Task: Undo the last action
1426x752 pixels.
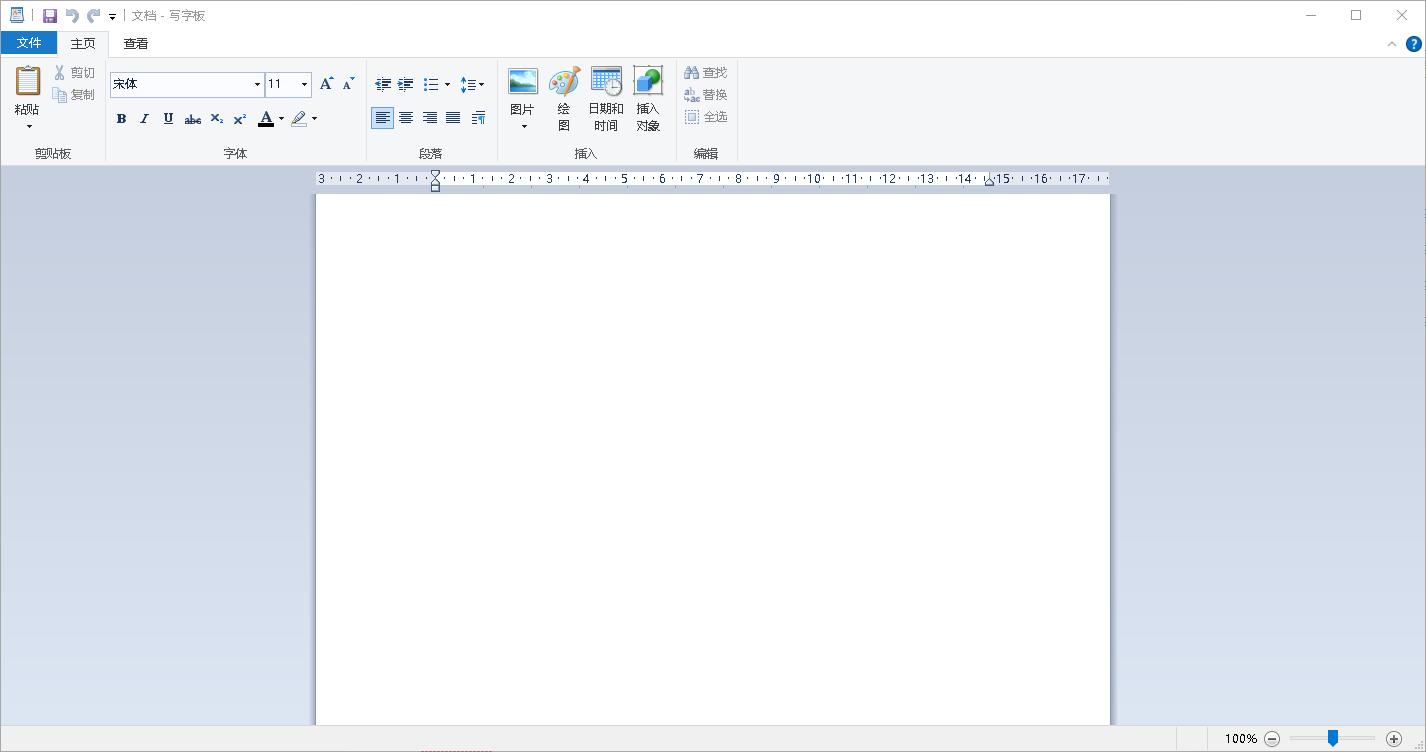Action: [x=72, y=16]
